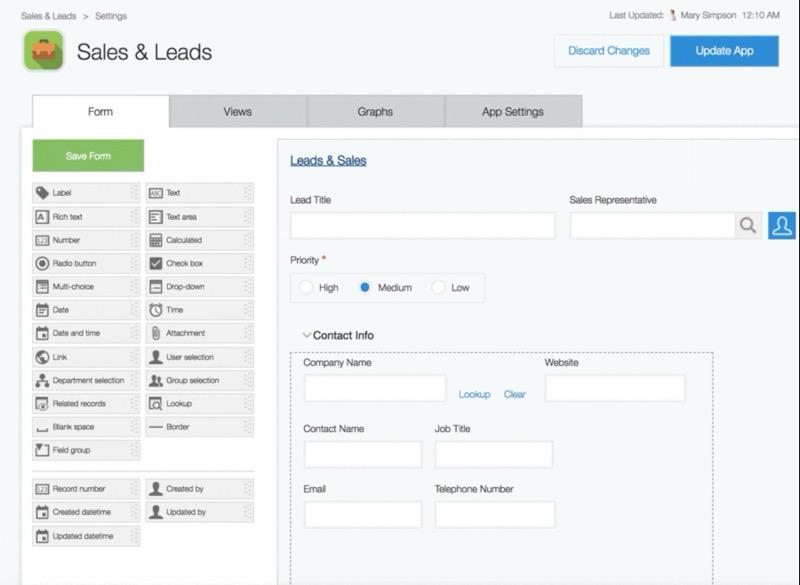Image resolution: width=800 pixels, height=585 pixels.
Task: Pick the Radio button field icon
Action: point(42,263)
